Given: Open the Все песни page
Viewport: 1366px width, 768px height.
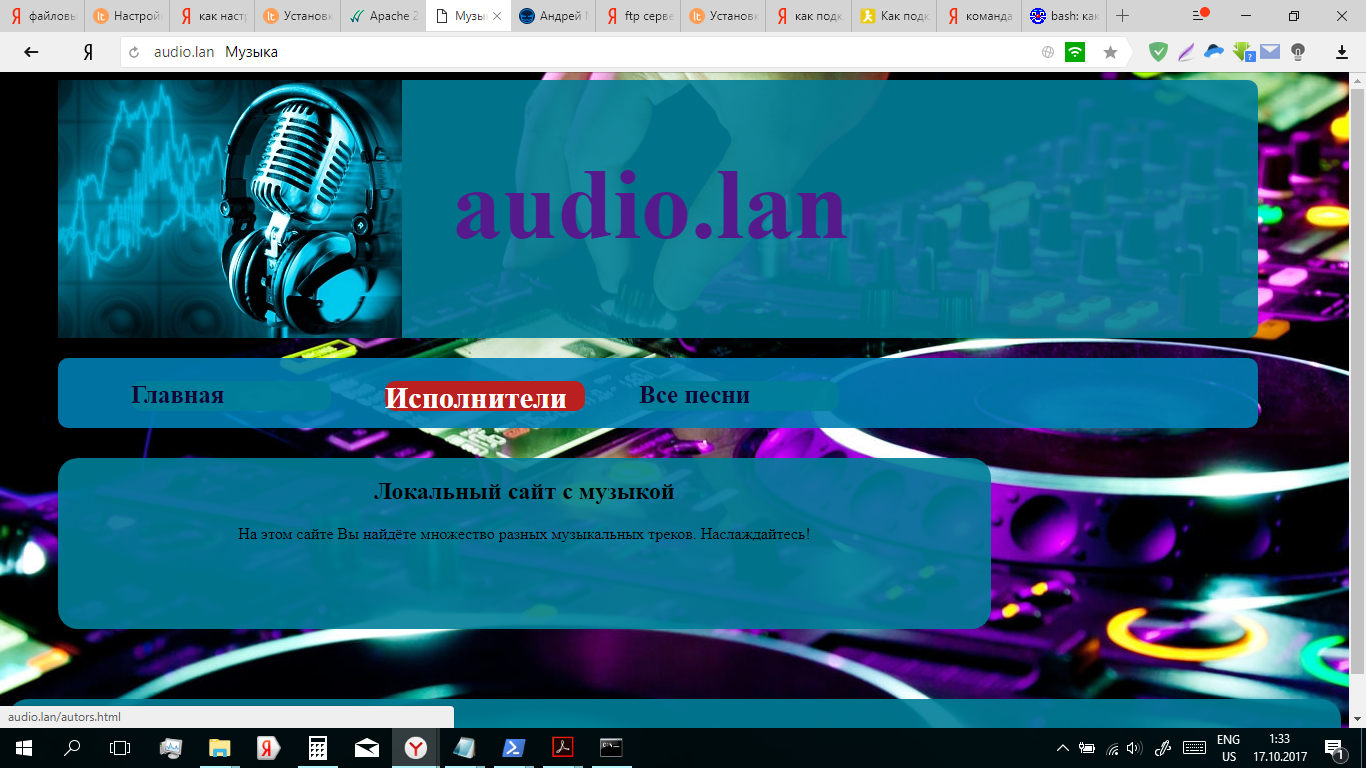Looking at the screenshot, I should (694, 395).
